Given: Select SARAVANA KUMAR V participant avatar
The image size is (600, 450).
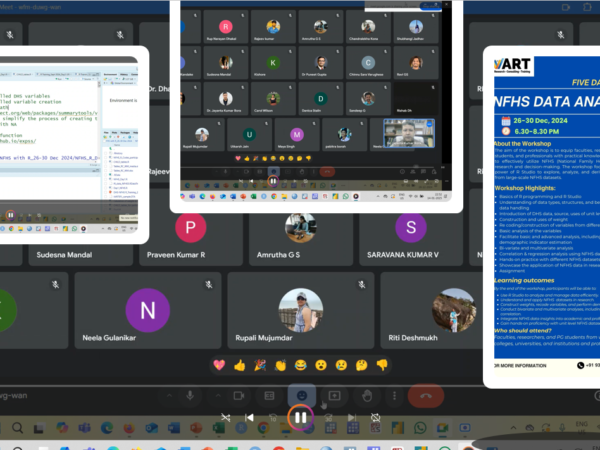Looking at the screenshot, I should coord(411,227).
